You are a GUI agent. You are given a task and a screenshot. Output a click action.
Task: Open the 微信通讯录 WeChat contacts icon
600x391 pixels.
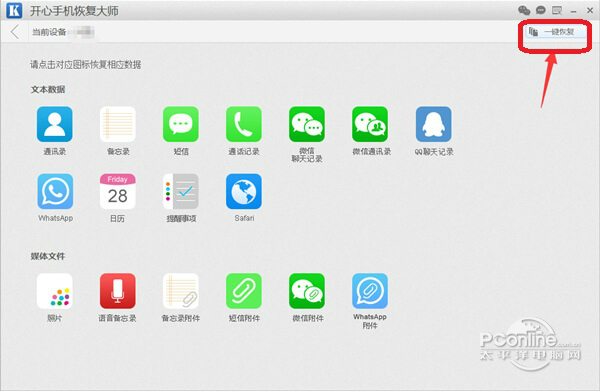tap(370, 124)
